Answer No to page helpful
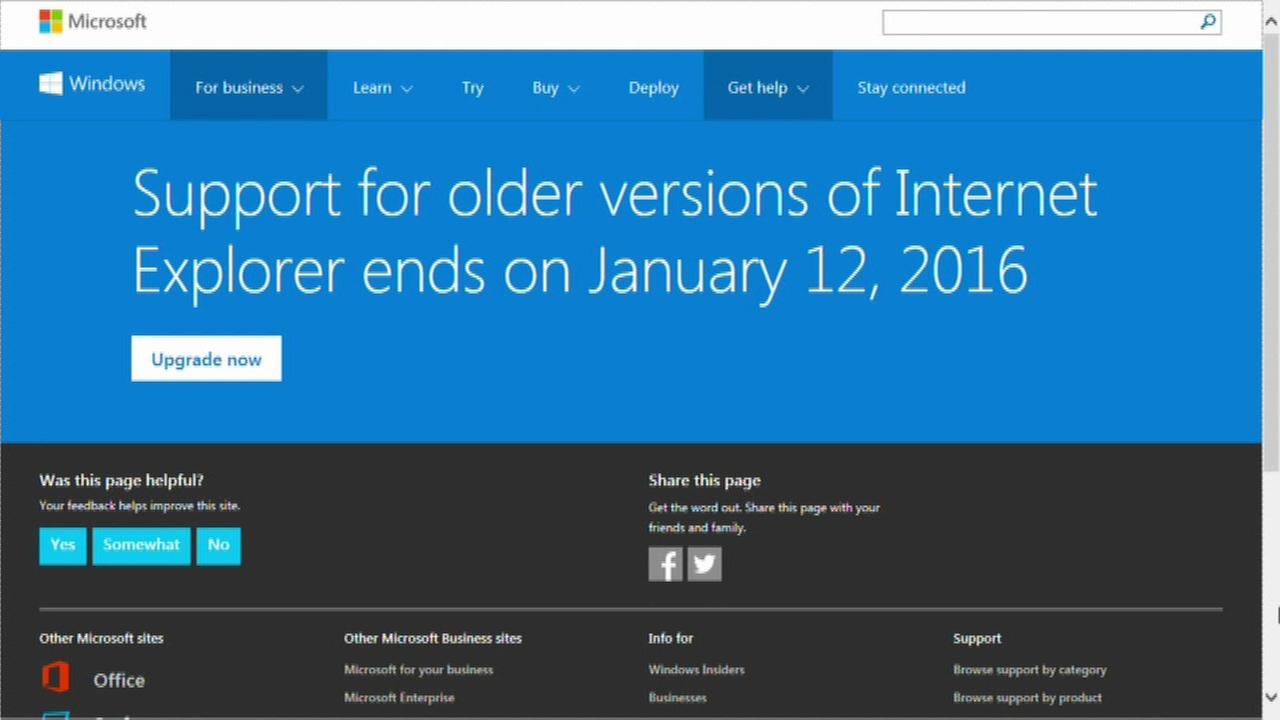This screenshot has width=1280, height=720. (x=218, y=545)
